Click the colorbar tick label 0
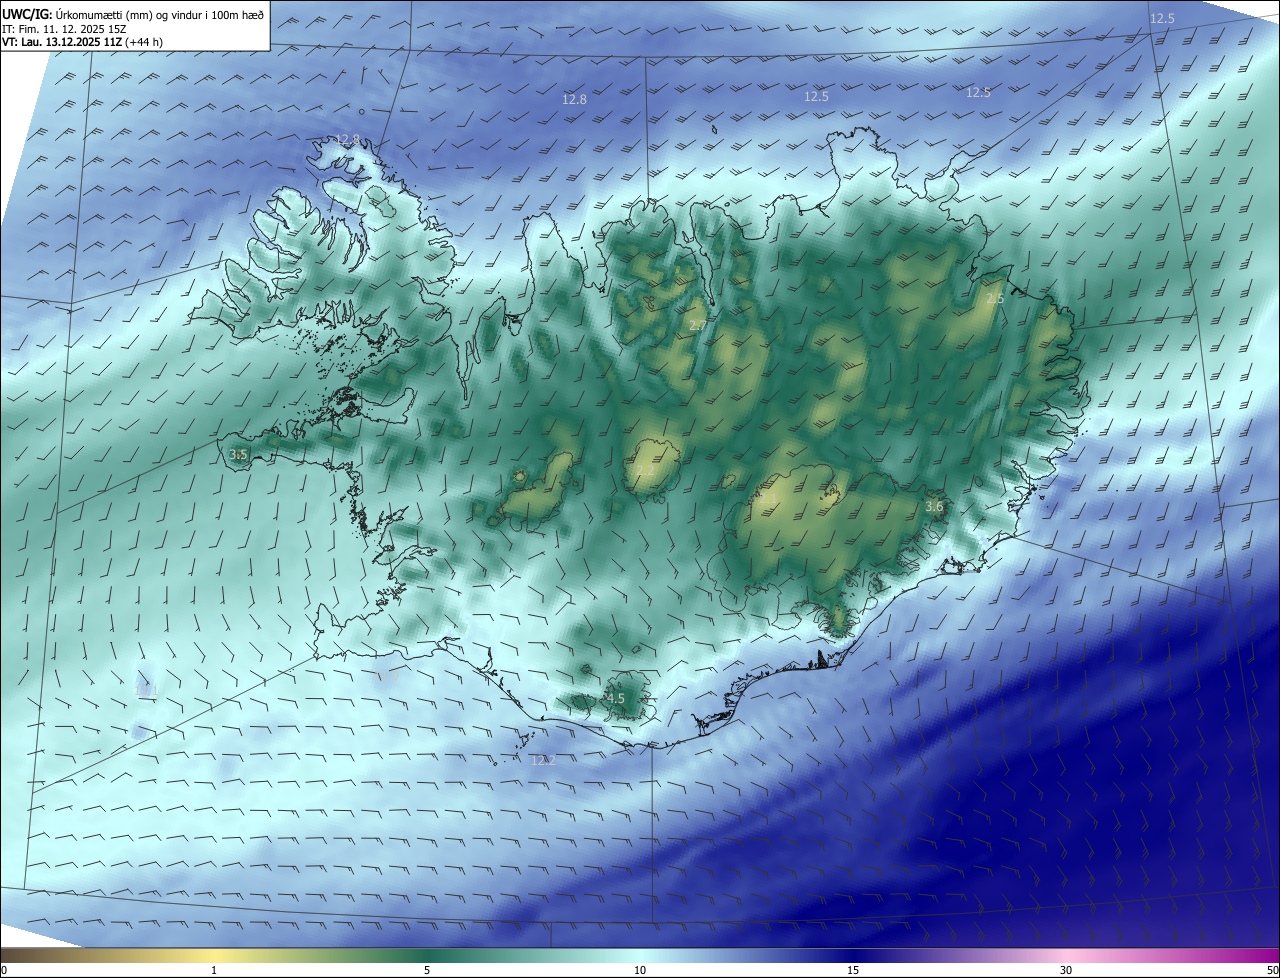The height and width of the screenshot is (978, 1280). (3, 970)
